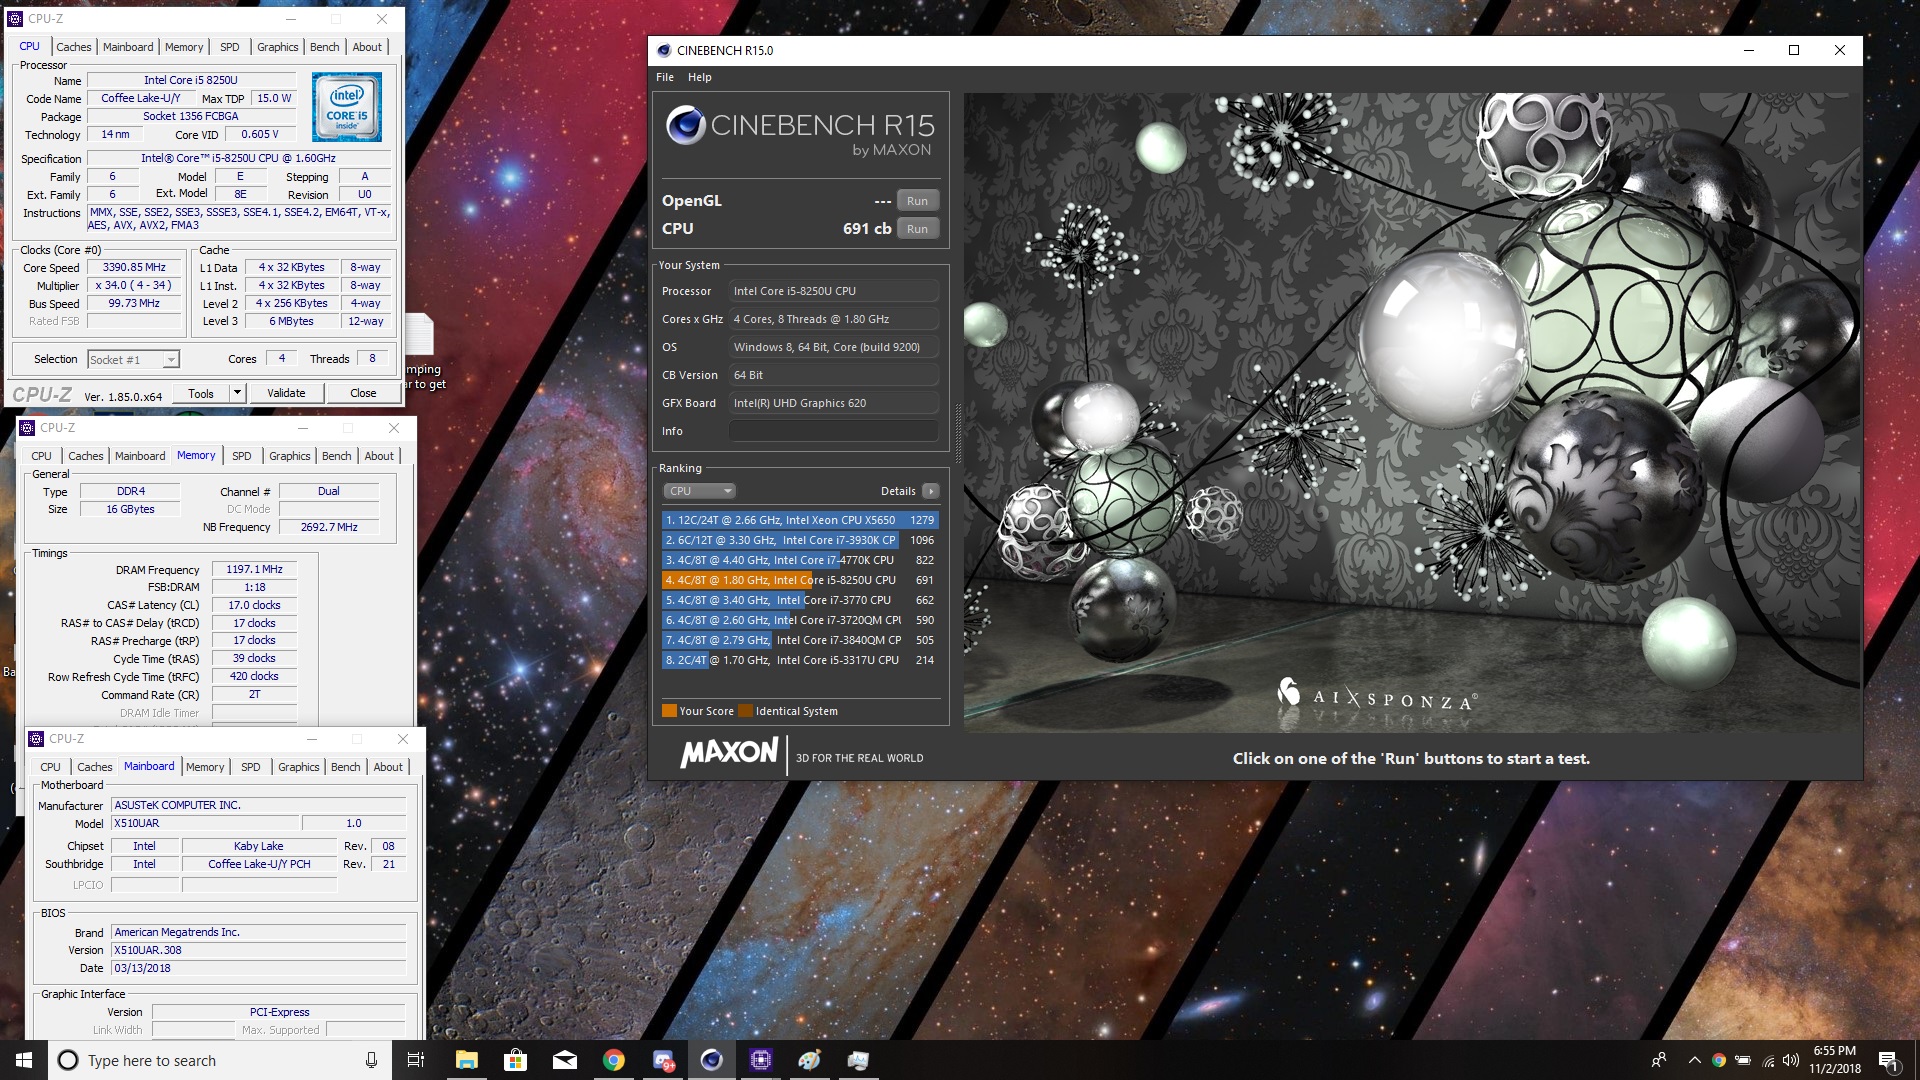Run the CPU benchmark
The image size is (1920, 1080).
pos(917,229)
